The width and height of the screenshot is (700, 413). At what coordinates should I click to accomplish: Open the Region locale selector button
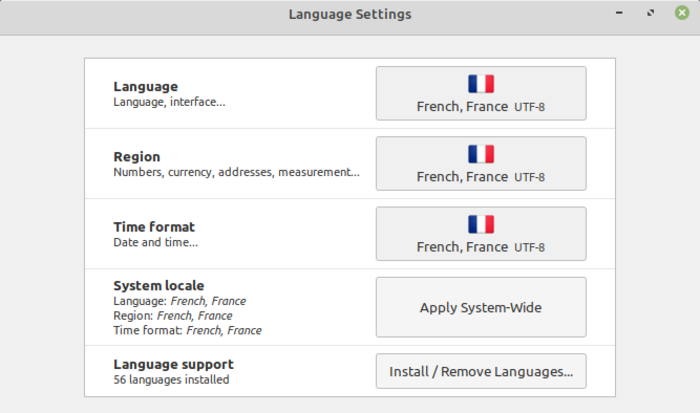click(481, 164)
